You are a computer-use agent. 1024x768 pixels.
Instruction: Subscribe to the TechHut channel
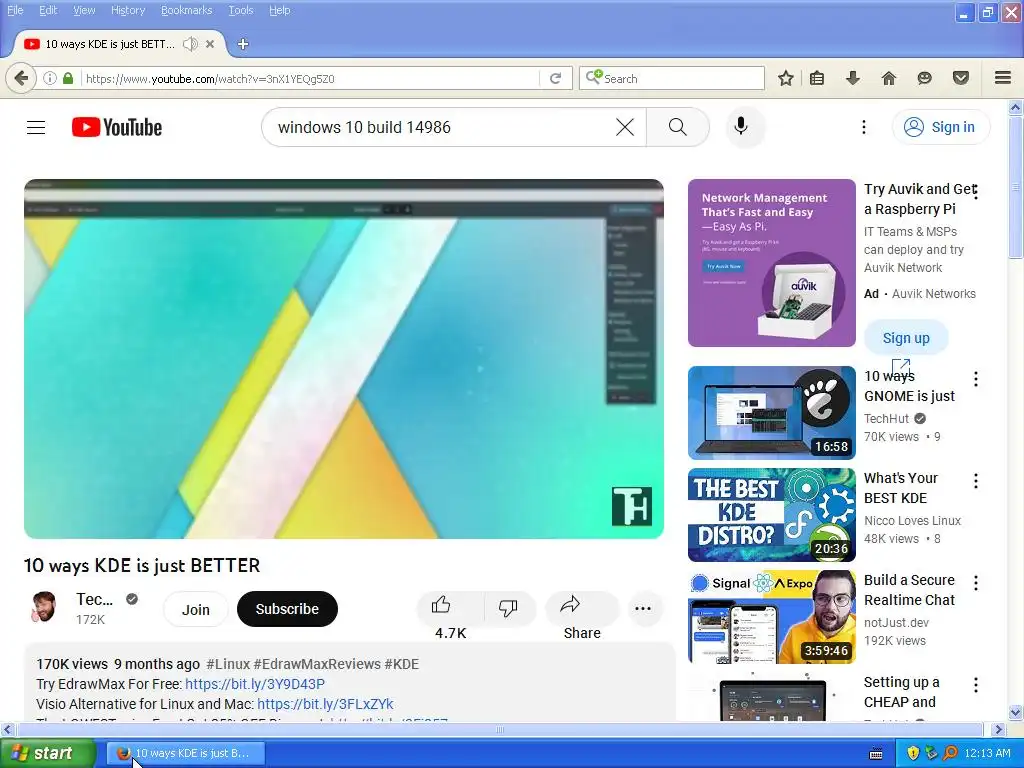287,609
